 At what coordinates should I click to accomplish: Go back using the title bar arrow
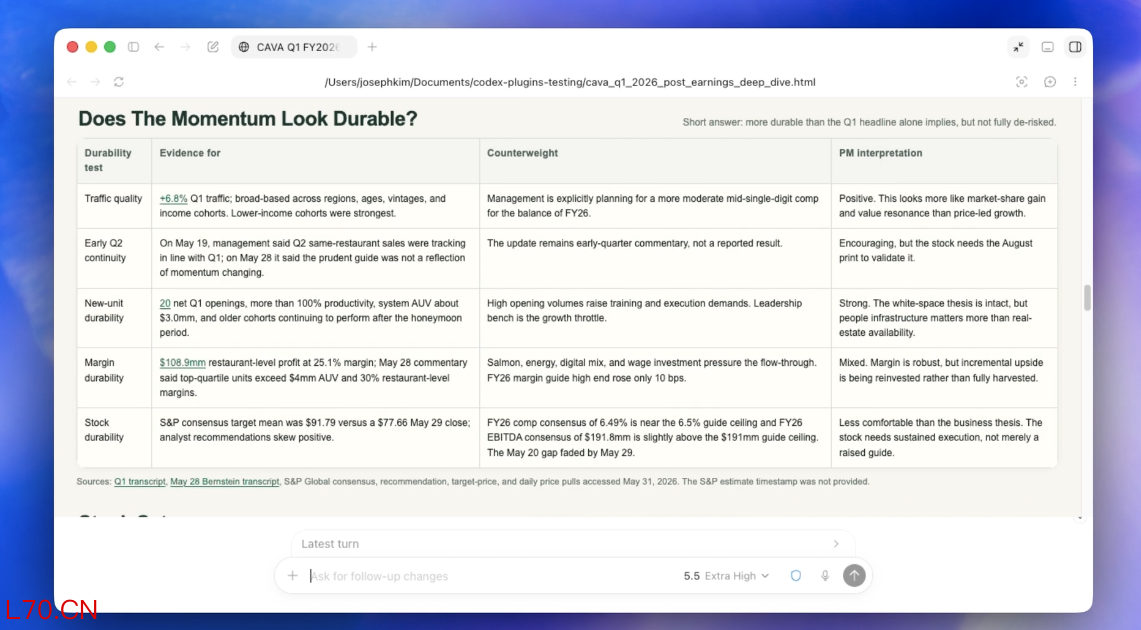[x=159, y=47]
